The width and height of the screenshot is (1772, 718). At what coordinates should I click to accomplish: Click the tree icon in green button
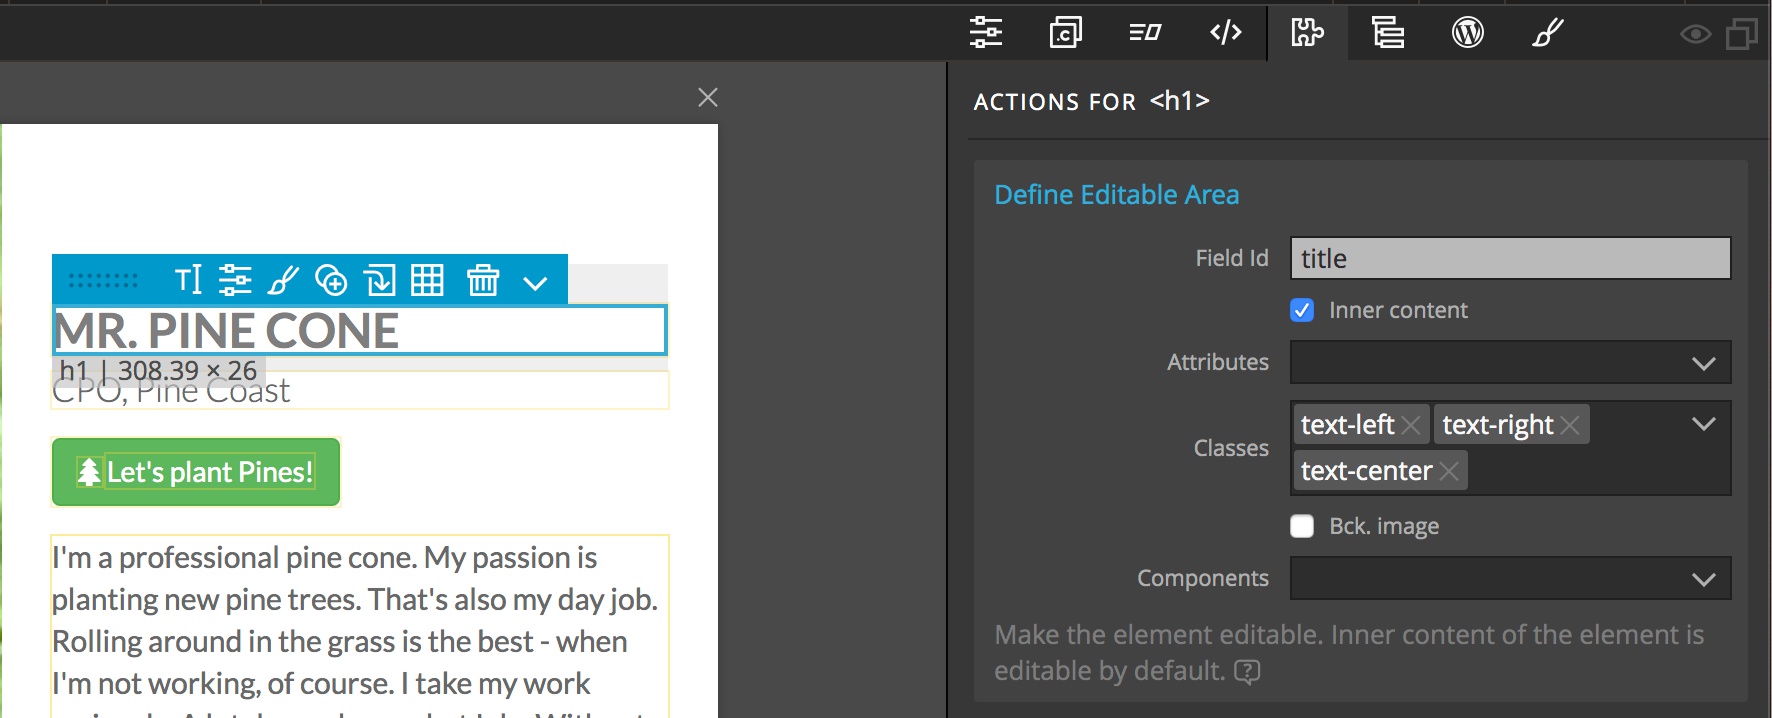pos(89,472)
